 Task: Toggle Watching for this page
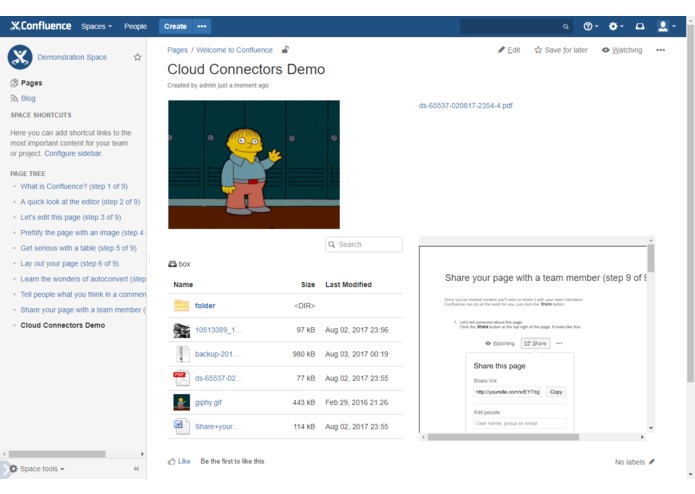coord(622,50)
